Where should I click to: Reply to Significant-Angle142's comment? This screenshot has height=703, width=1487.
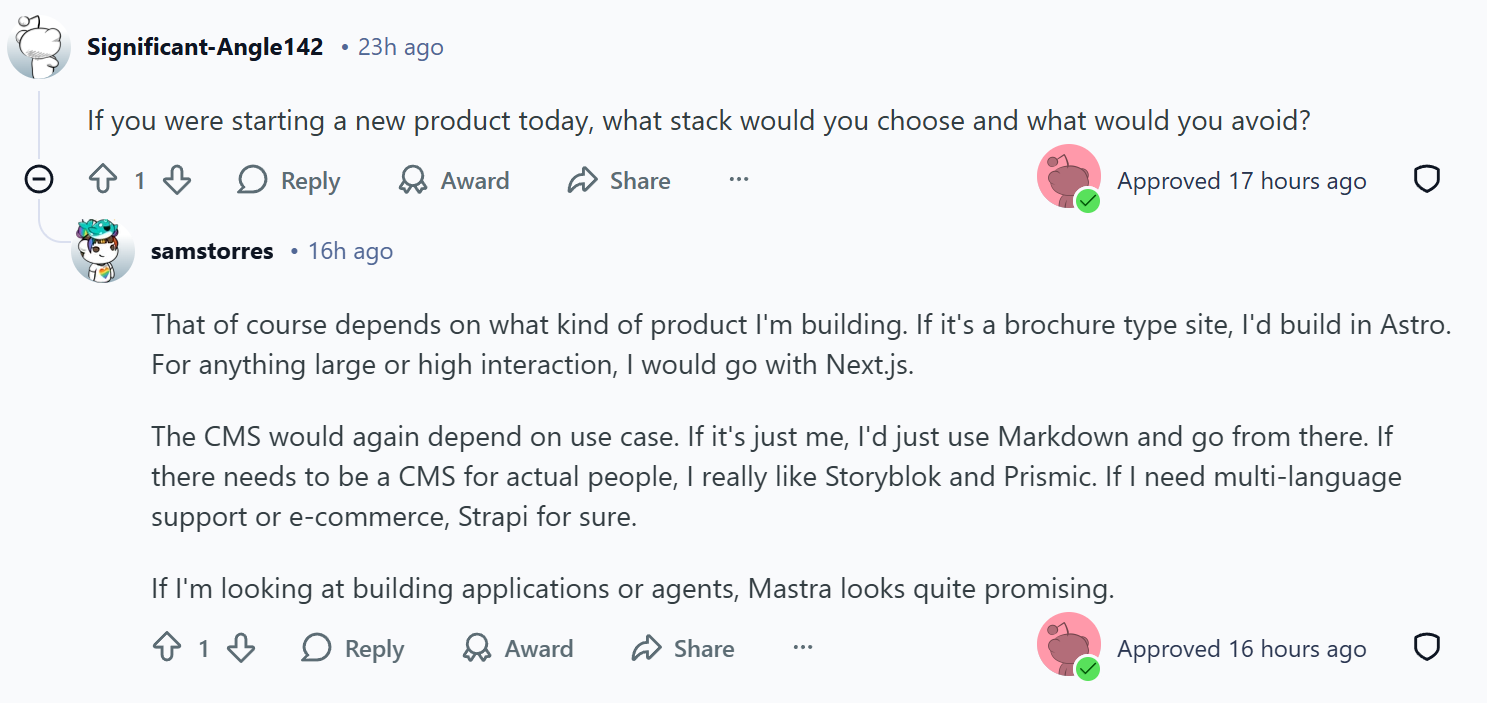click(289, 181)
